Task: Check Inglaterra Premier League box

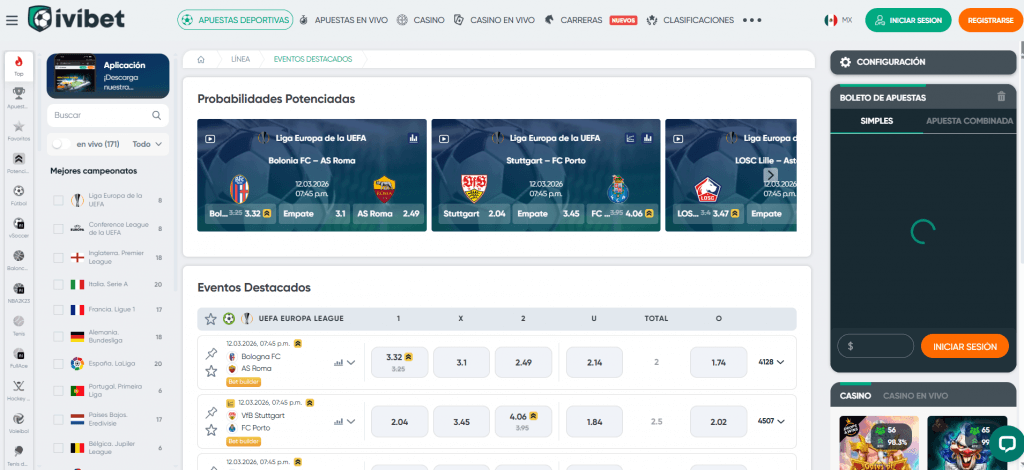Action: click(x=59, y=257)
